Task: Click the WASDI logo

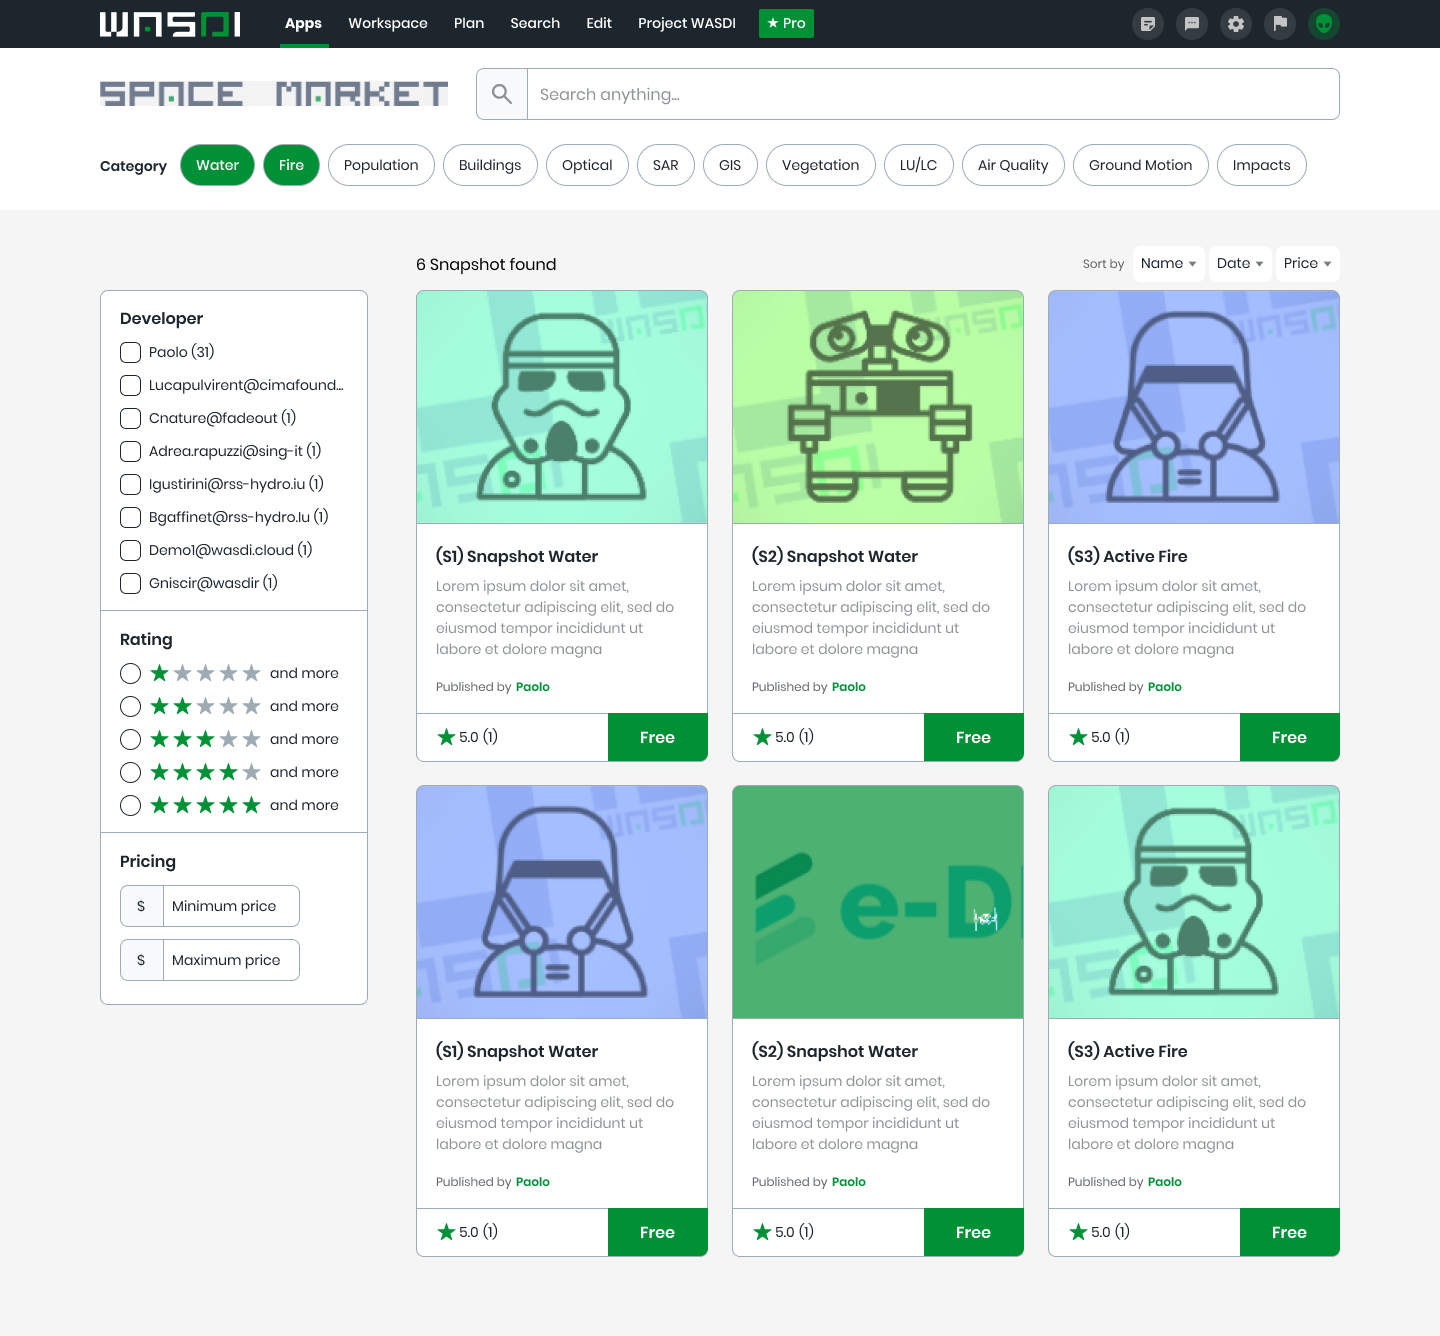Action: (170, 24)
